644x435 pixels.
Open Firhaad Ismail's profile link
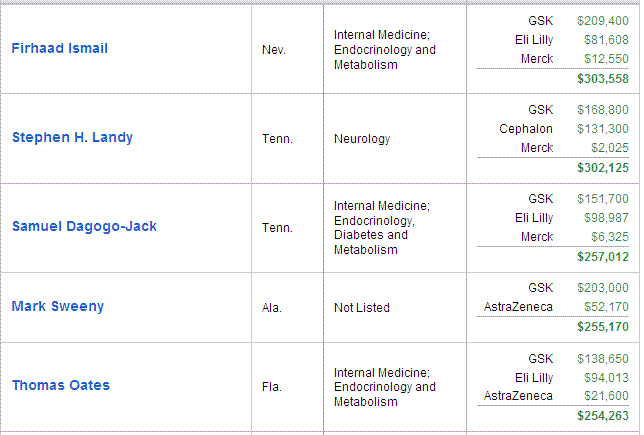60,49
